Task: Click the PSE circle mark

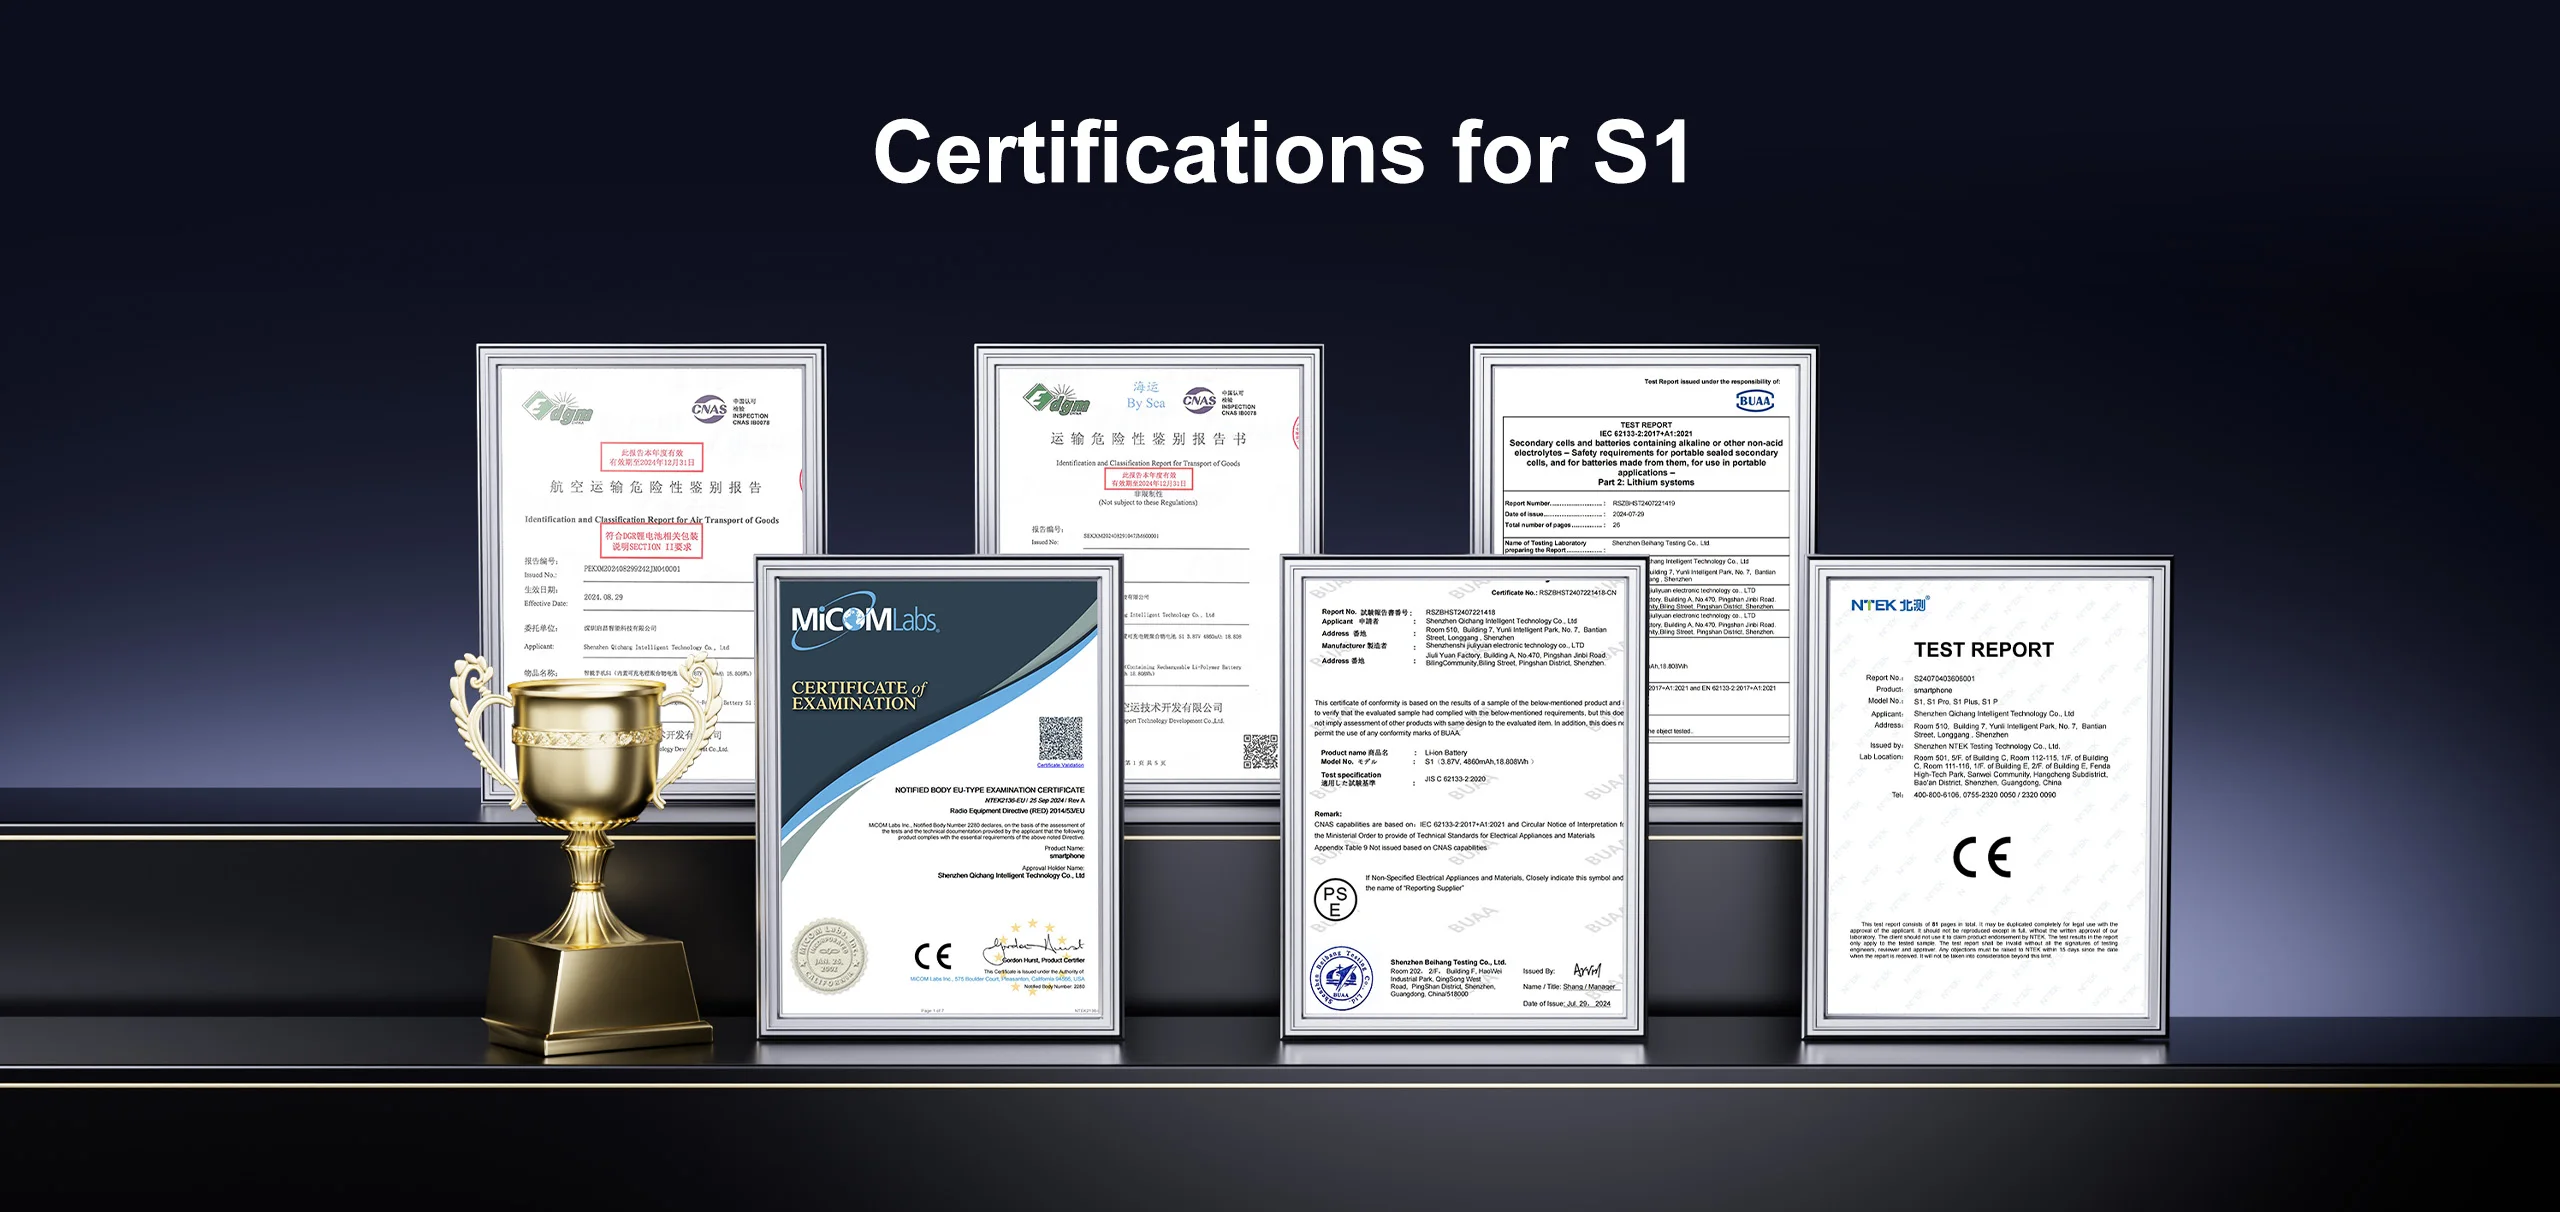Action: tap(1335, 901)
